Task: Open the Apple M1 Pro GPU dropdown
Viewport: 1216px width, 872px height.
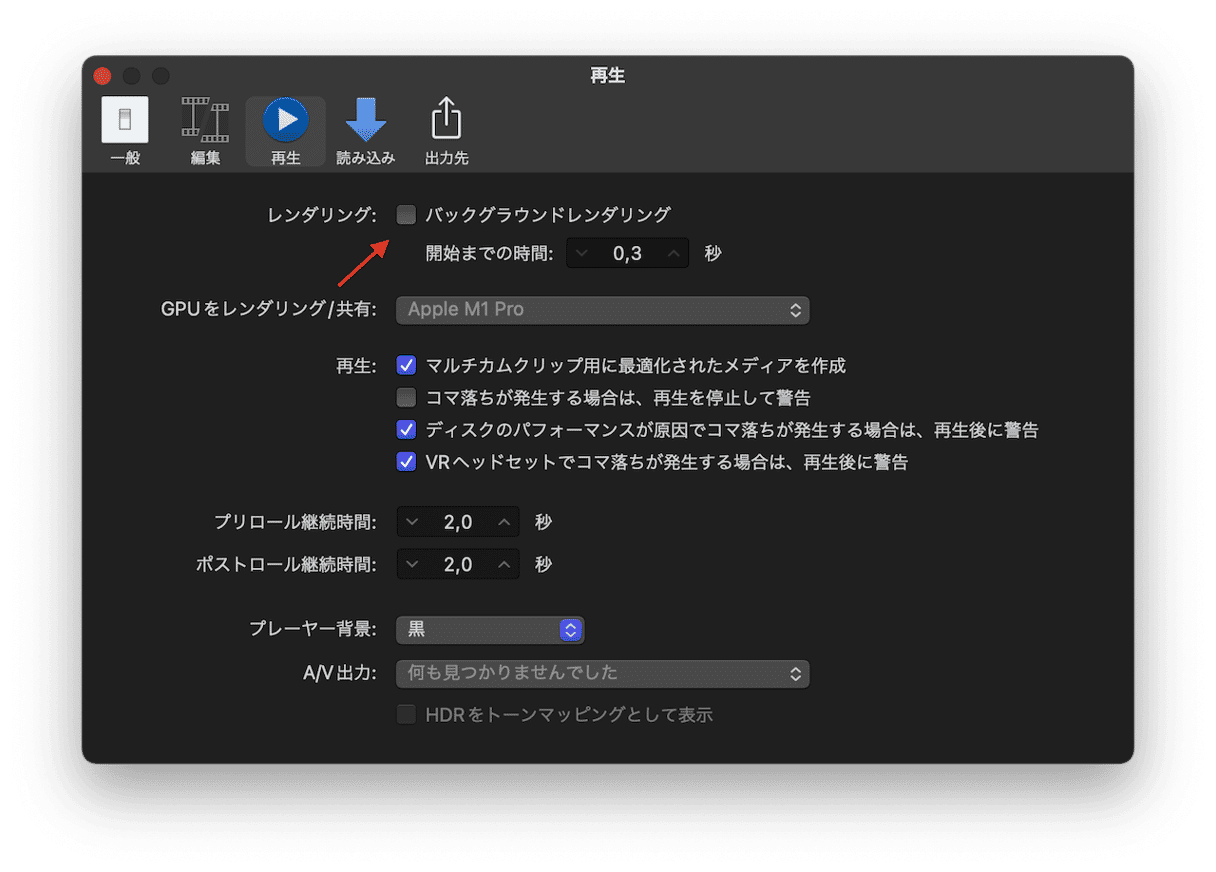Action: coord(602,310)
